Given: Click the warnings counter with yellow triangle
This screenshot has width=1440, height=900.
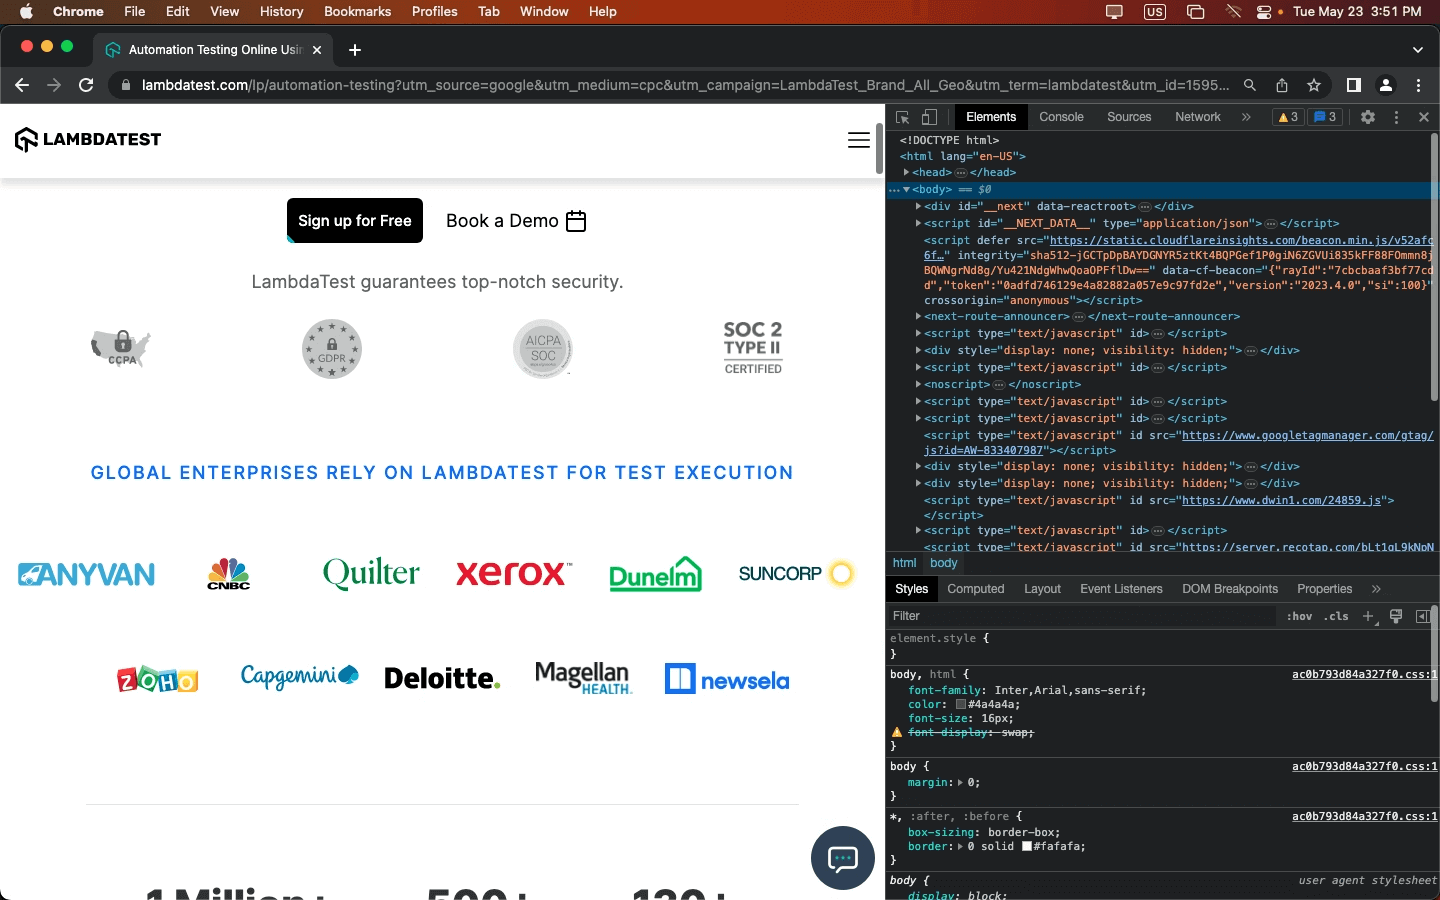Looking at the screenshot, I should 1288,117.
